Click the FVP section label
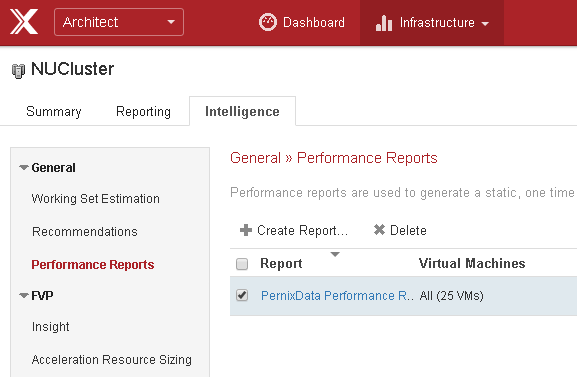Image resolution: width=577 pixels, height=377 pixels. tap(42, 295)
